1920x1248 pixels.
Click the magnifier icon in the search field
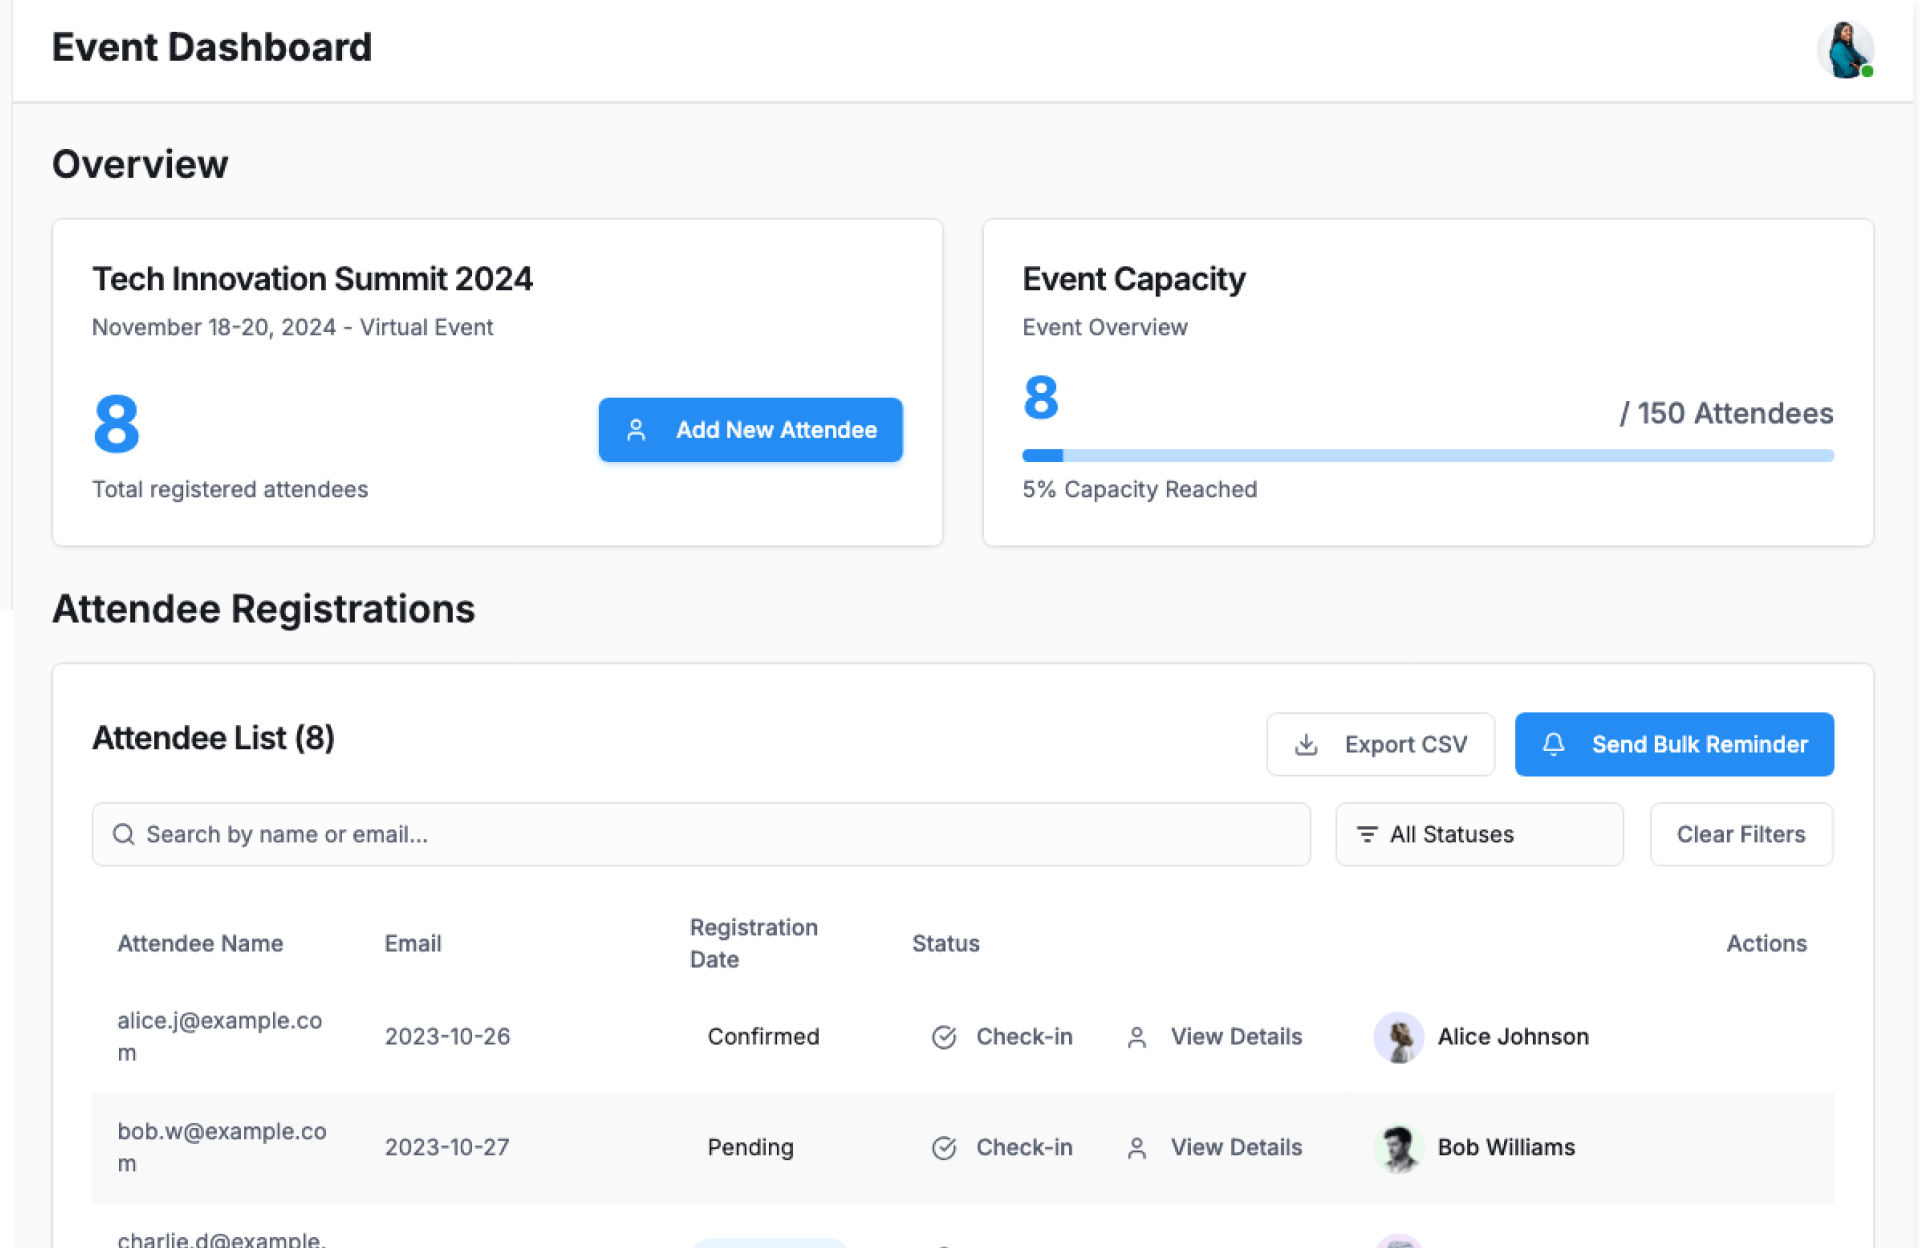pos(123,835)
